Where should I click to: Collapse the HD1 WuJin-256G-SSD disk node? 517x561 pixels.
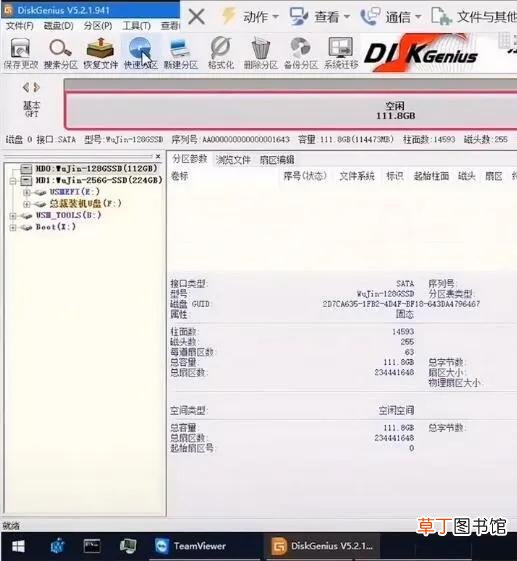click(x=13, y=181)
